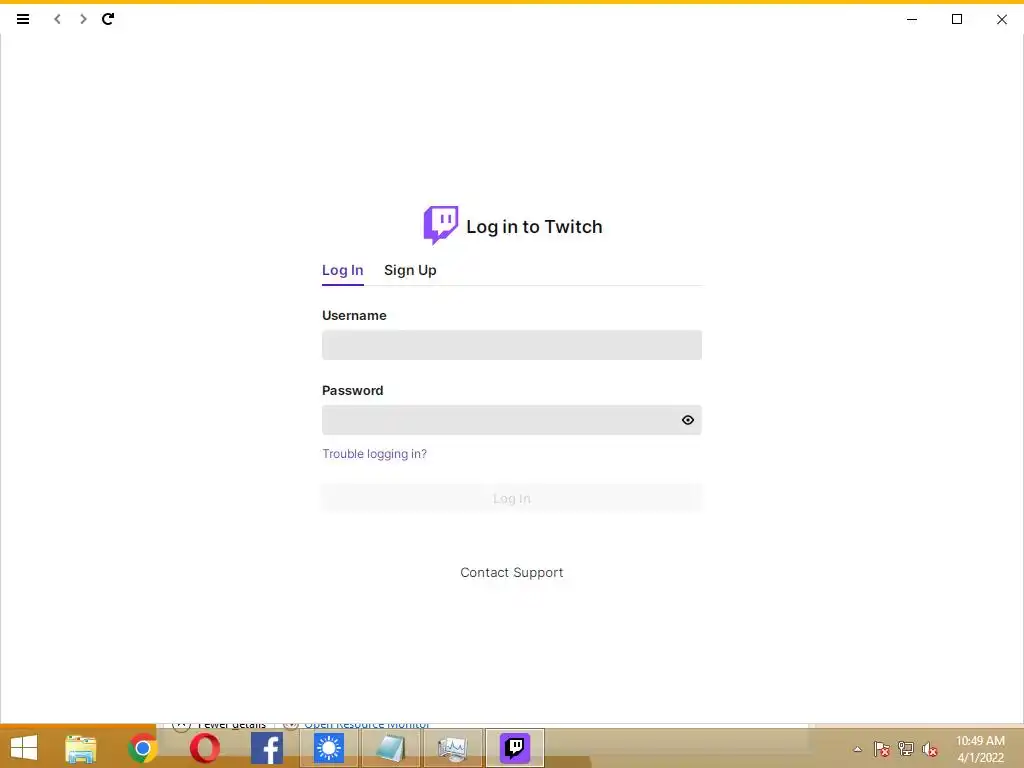
Task: Maximize the Twitch window
Action: pyautogui.click(x=957, y=19)
